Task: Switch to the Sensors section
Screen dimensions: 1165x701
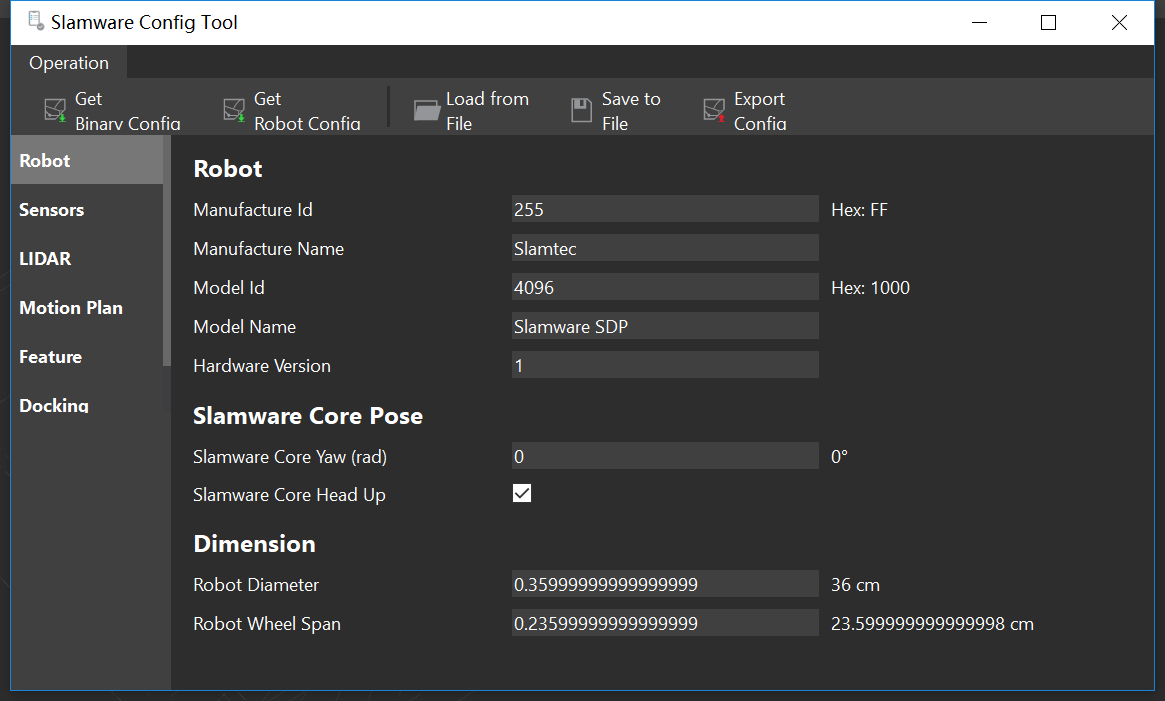Action: point(87,210)
